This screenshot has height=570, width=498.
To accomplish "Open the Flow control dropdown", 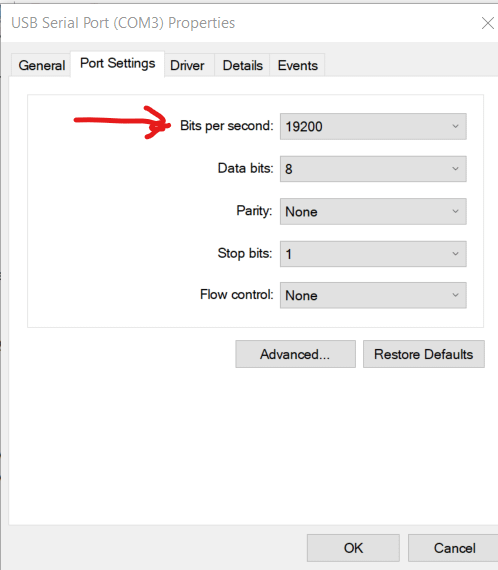I will [x=373, y=296].
